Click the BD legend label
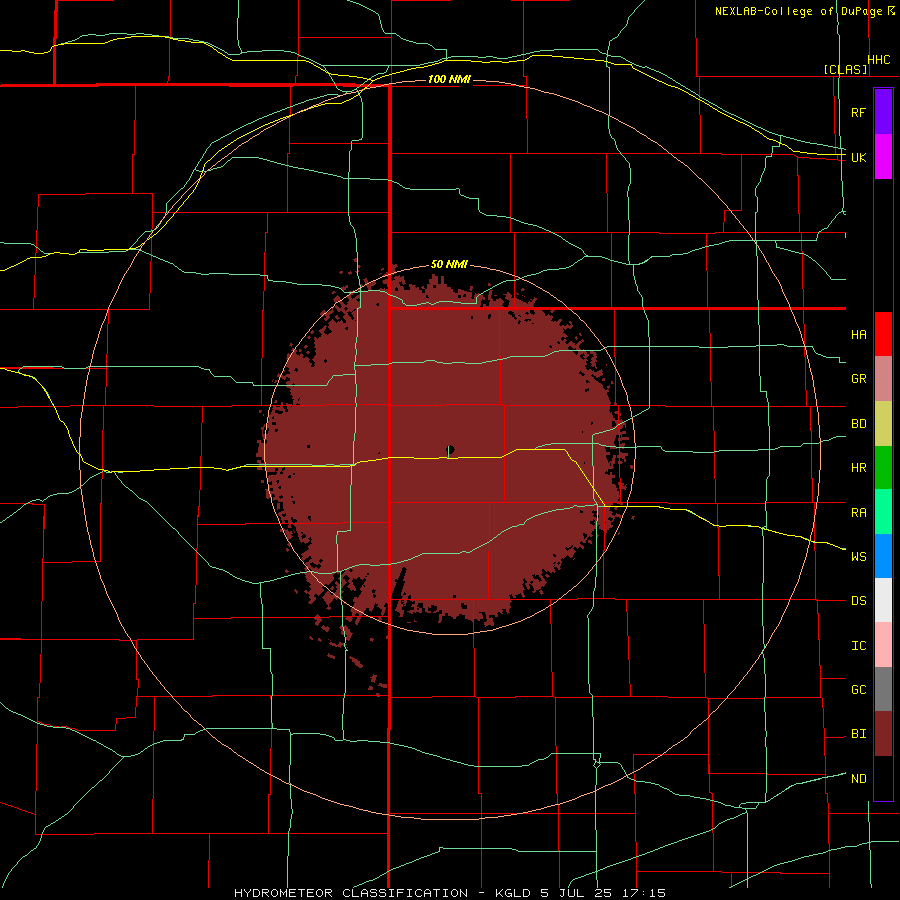The width and height of the screenshot is (900, 900). click(x=858, y=424)
